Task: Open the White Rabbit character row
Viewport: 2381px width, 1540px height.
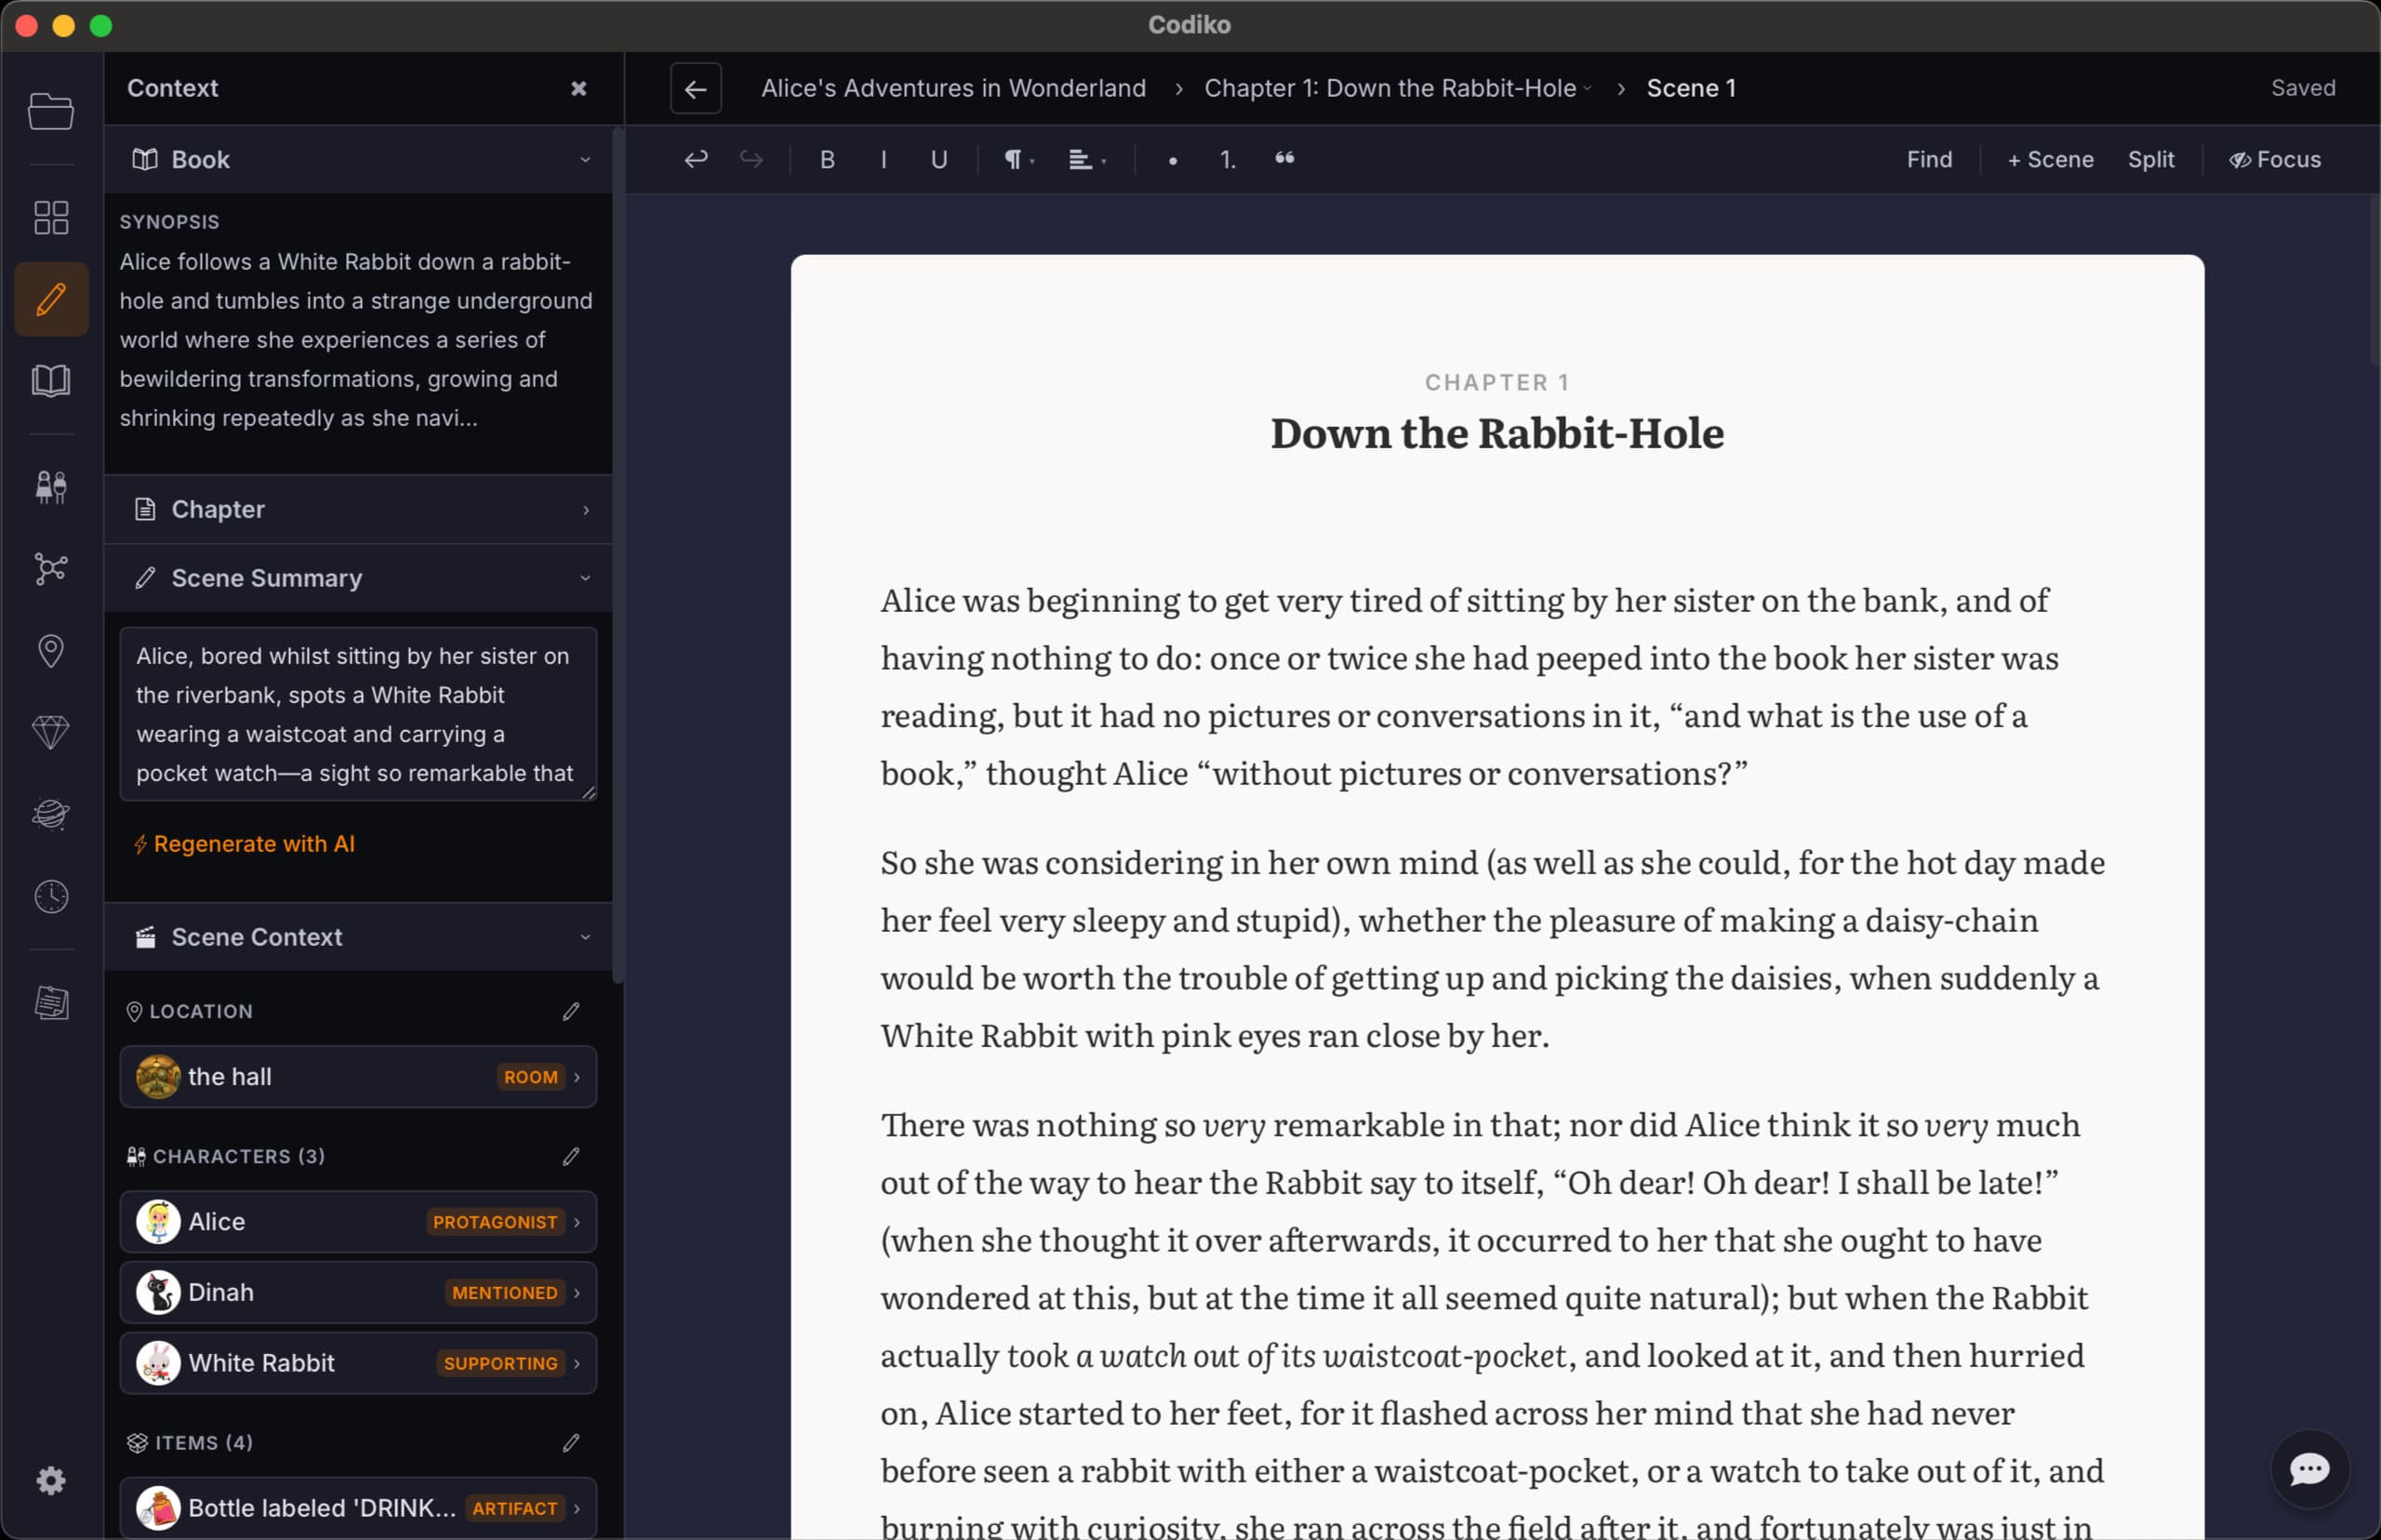Action: [358, 1363]
